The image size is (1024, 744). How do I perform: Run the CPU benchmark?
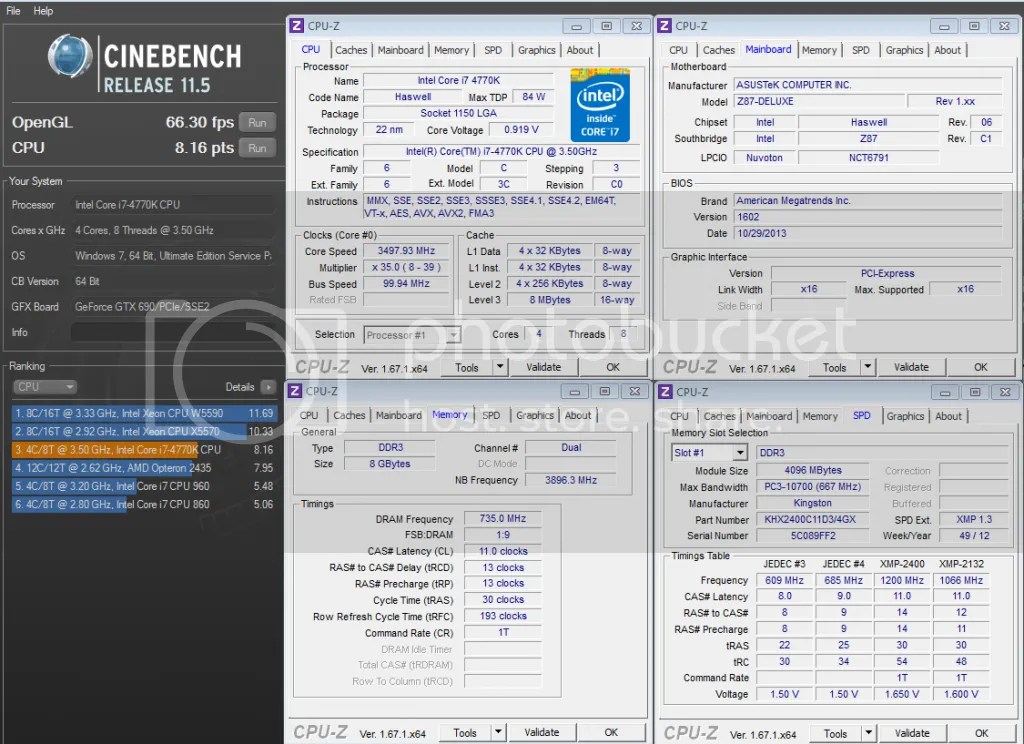tap(257, 148)
